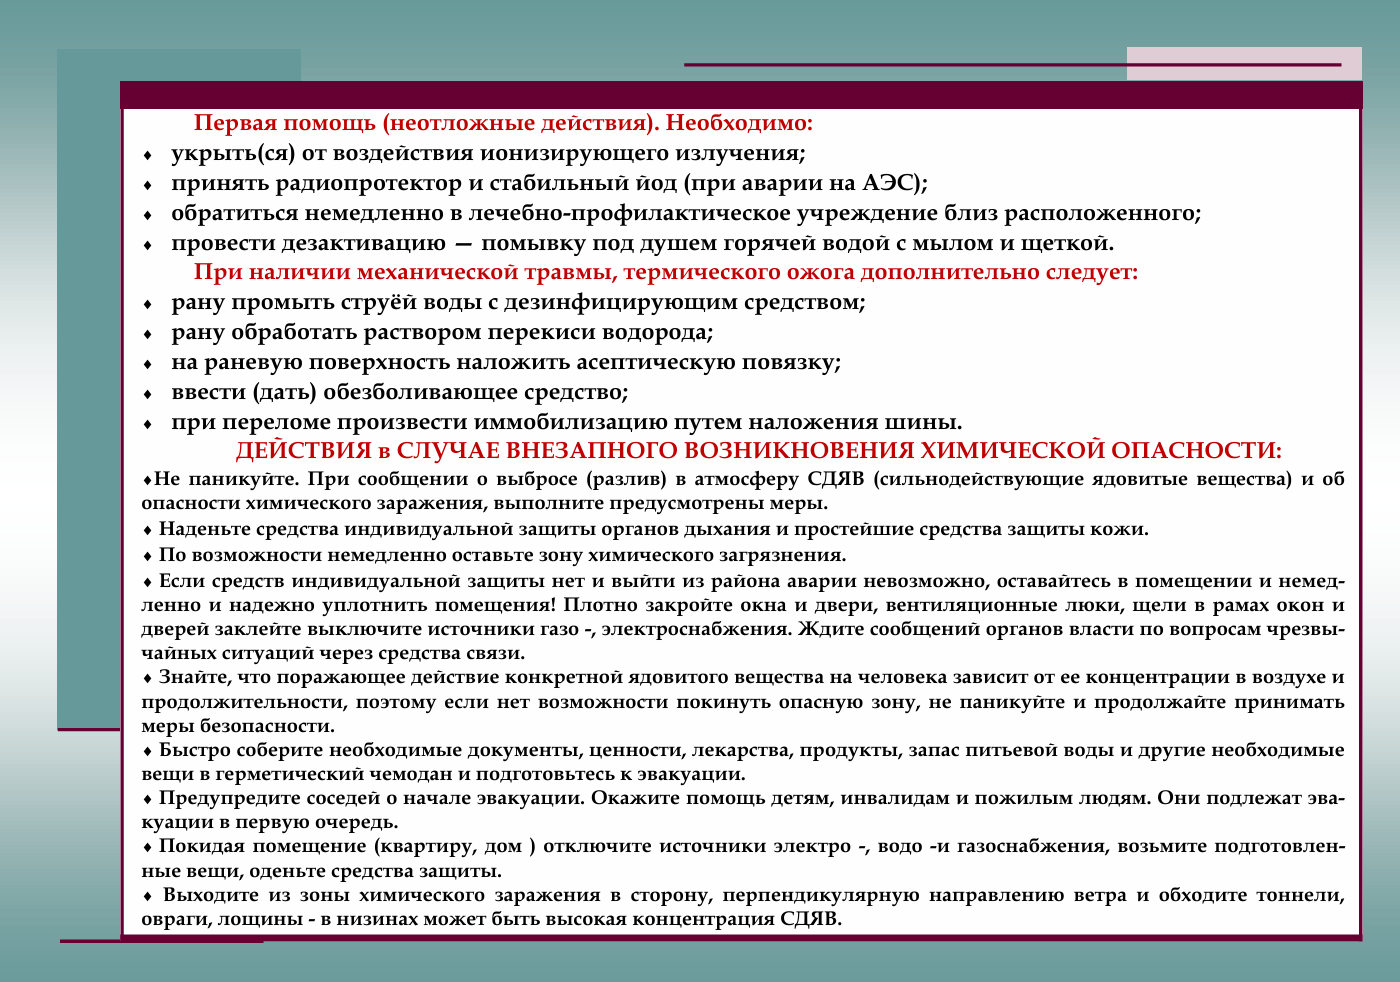Click the pale pink rectangle in the top-right corner
This screenshot has width=1400, height=982.
(x=1243, y=60)
